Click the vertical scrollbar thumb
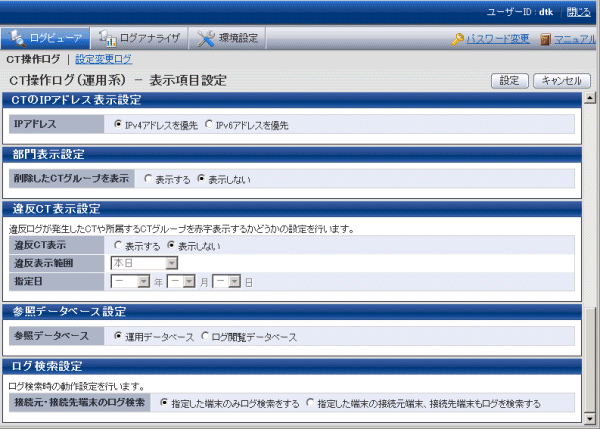The height and width of the screenshot is (429, 600). pos(590,360)
